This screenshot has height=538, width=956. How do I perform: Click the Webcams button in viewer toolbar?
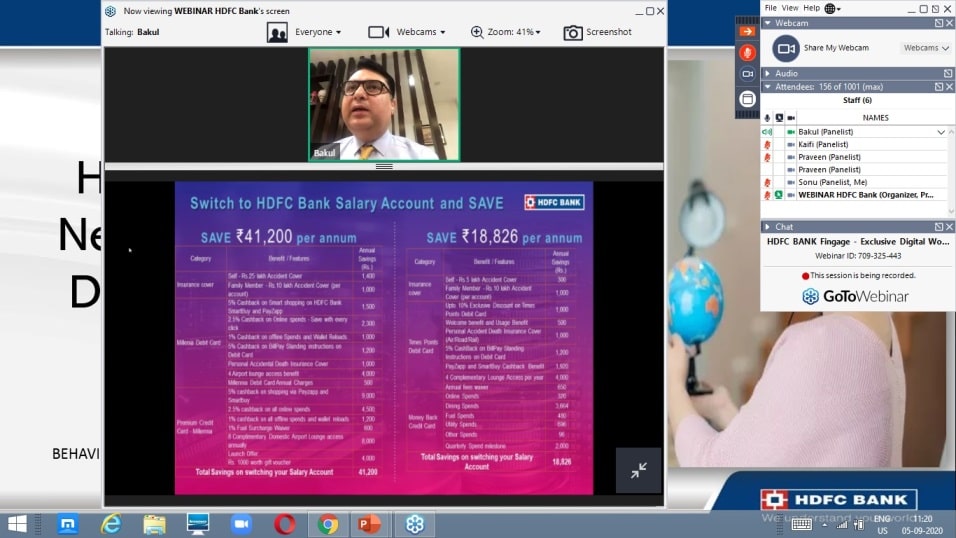(x=408, y=32)
